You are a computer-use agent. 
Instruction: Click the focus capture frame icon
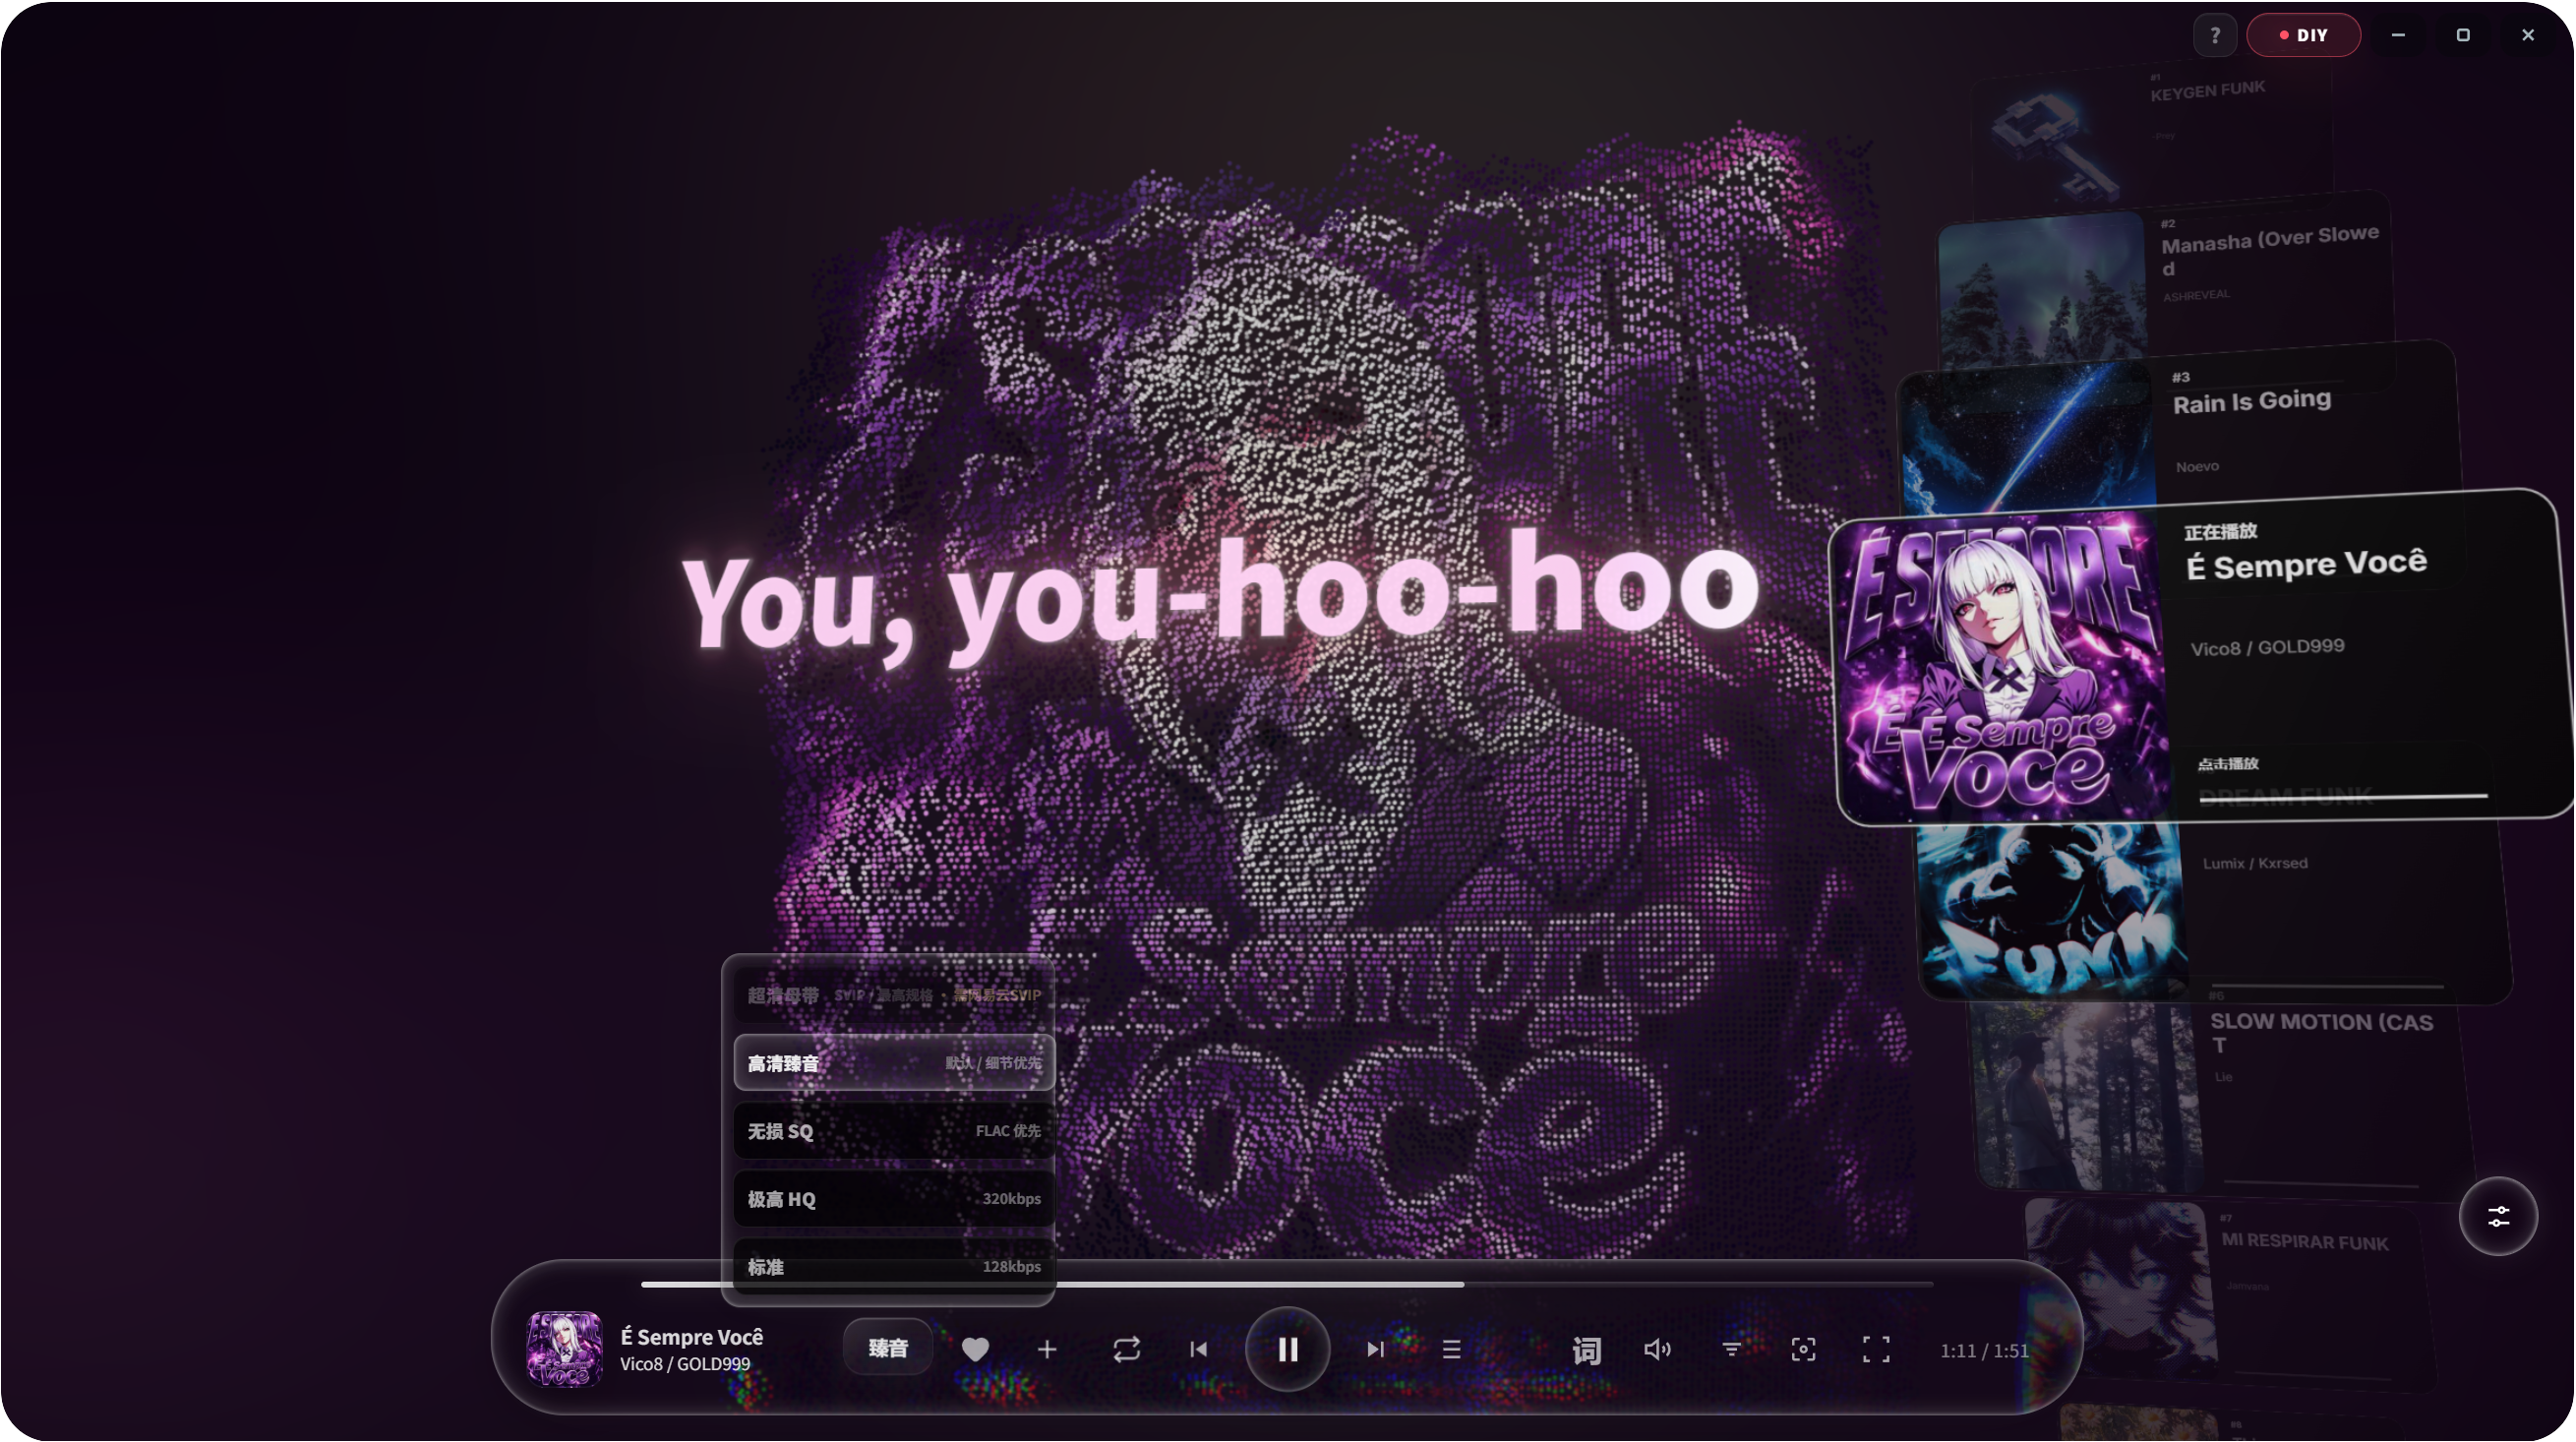point(1803,1349)
